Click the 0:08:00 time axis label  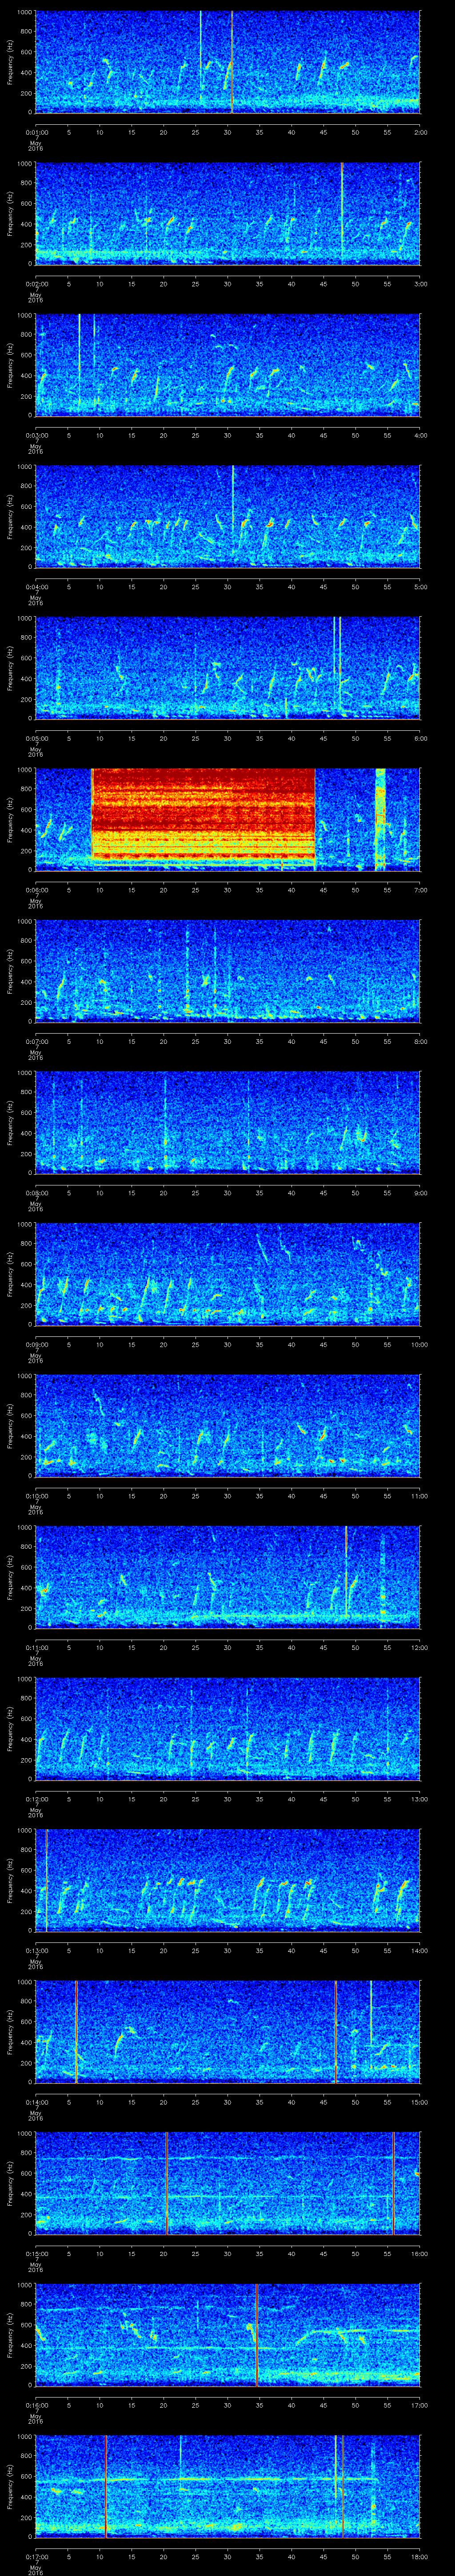pos(36,1192)
